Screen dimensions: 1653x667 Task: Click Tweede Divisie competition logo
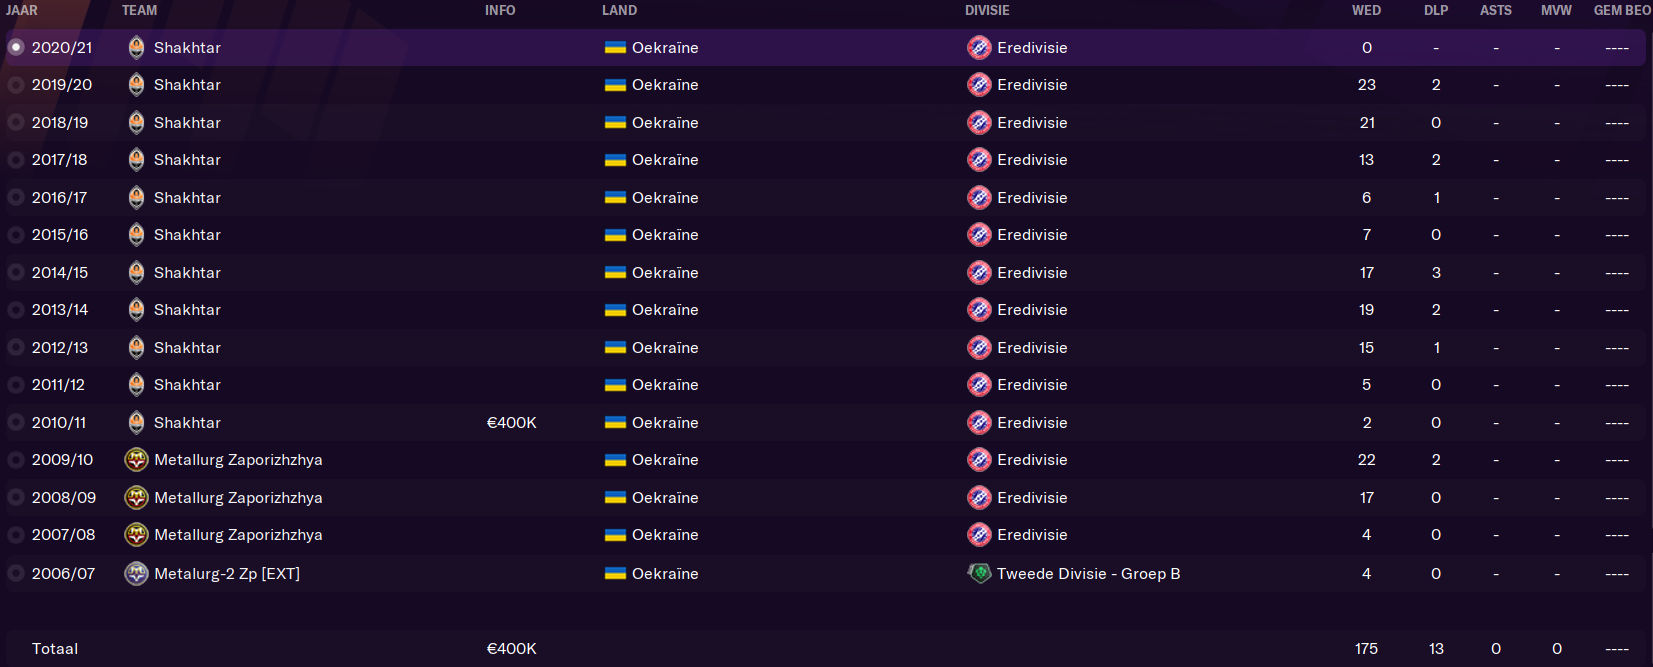[x=979, y=573]
